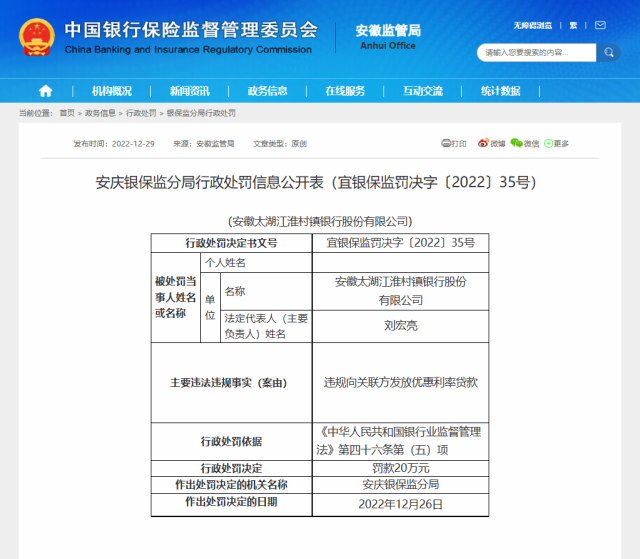Click the 罚款20万元 cell
This screenshot has width=640, height=559.
tap(400, 468)
